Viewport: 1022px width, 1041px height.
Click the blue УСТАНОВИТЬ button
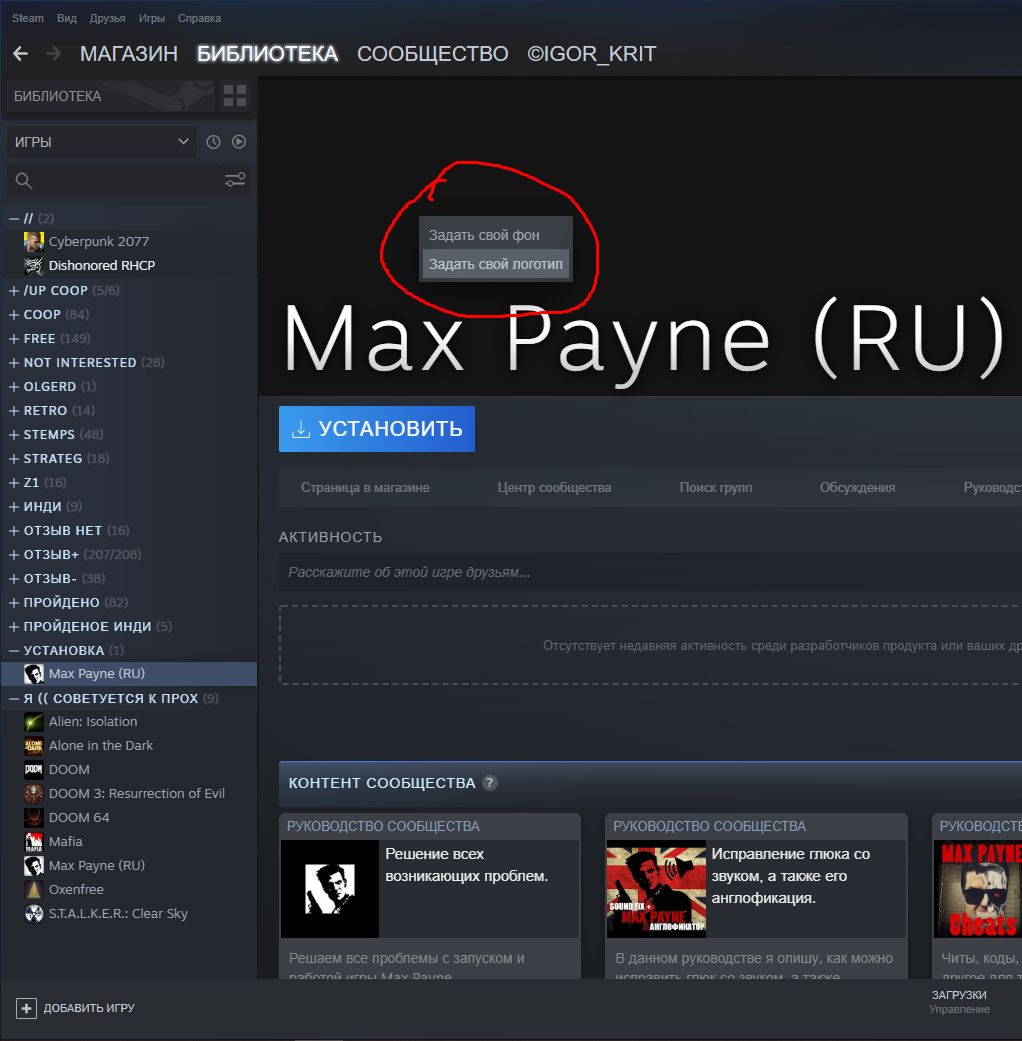pos(377,429)
